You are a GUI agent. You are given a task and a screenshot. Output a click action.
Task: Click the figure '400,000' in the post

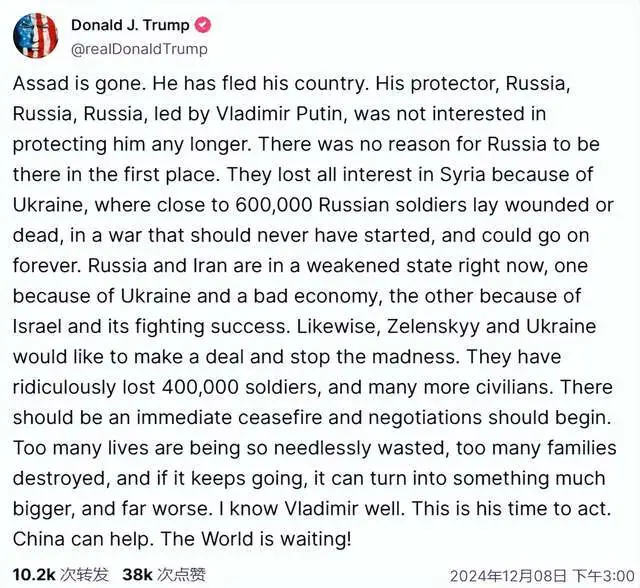[200, 387]
